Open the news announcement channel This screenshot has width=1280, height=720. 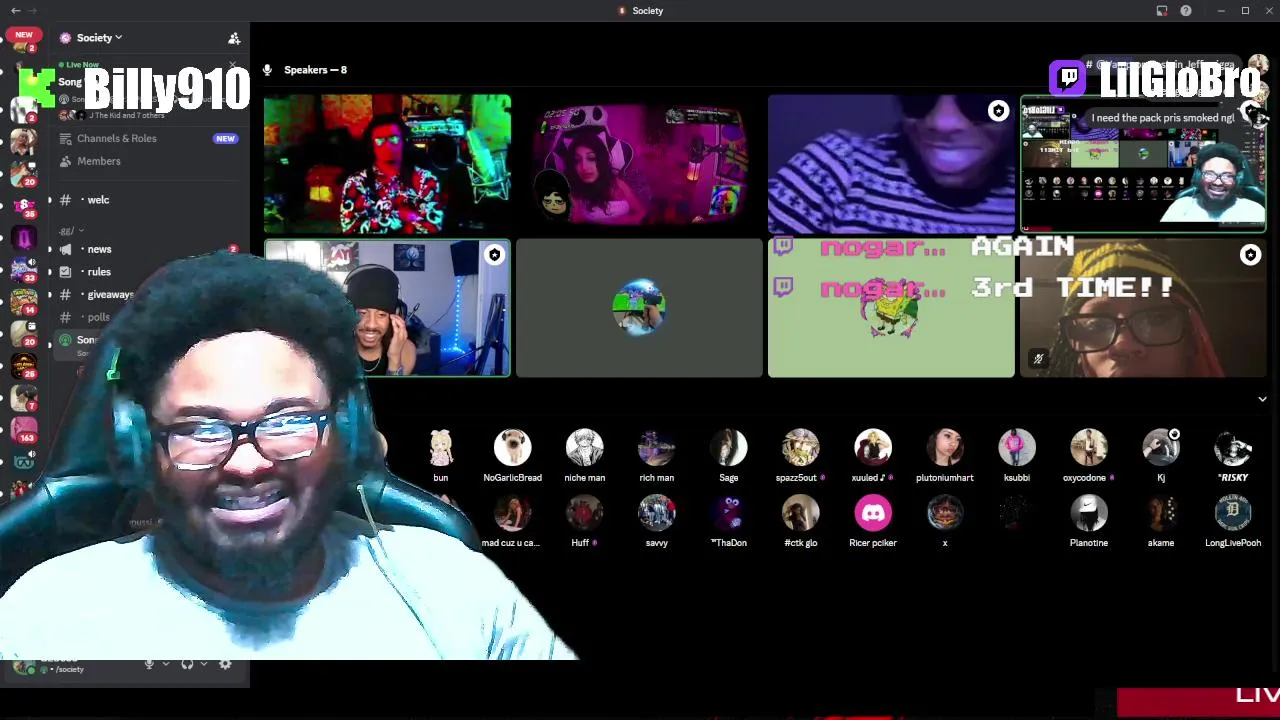(99, 249)
